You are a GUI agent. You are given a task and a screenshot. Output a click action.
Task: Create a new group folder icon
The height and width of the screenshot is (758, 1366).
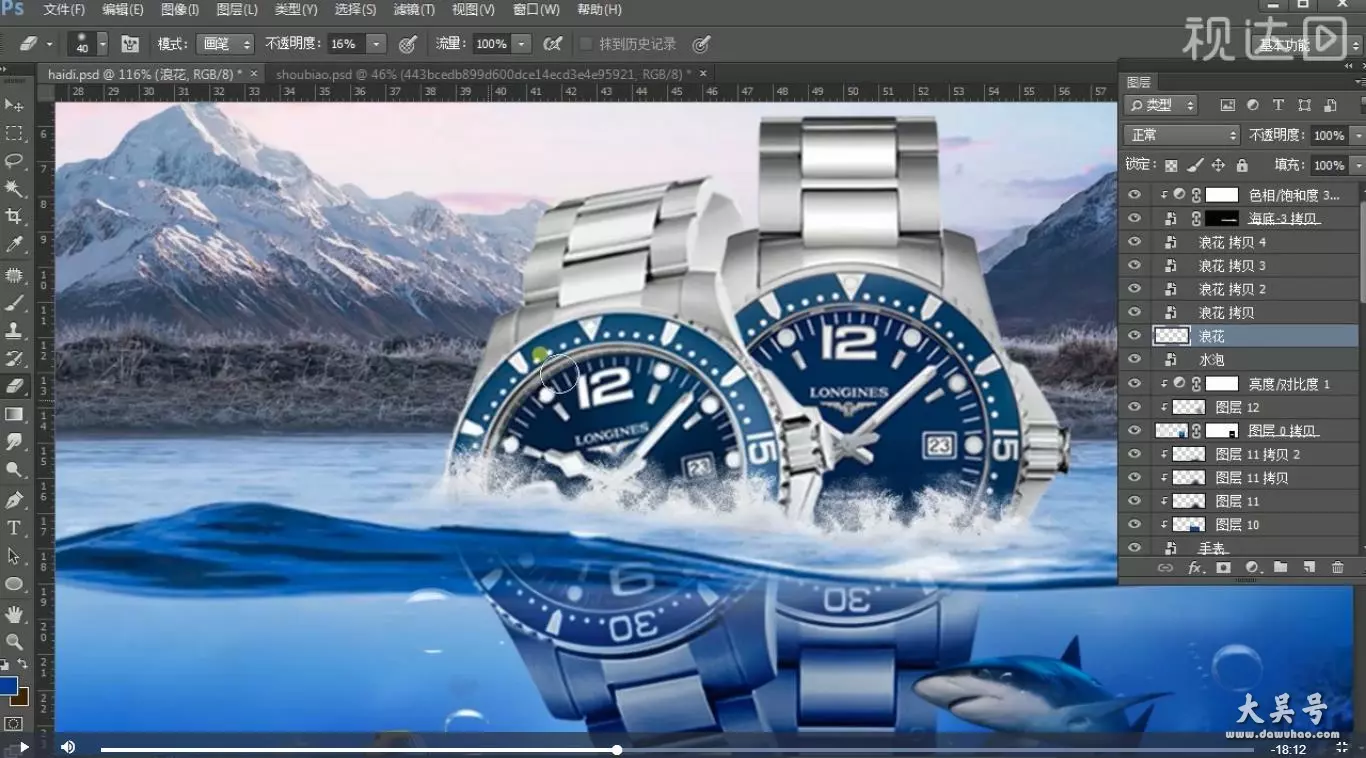[1280, 568]
